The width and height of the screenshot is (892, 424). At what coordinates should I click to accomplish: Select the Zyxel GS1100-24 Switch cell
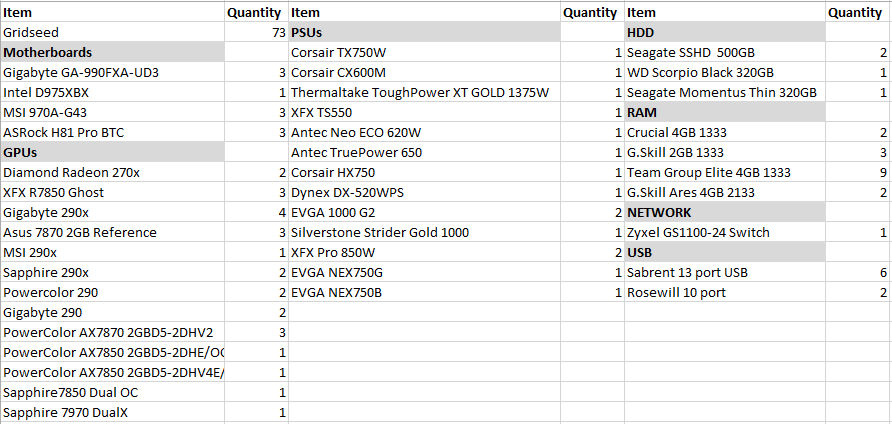(725, 232)
